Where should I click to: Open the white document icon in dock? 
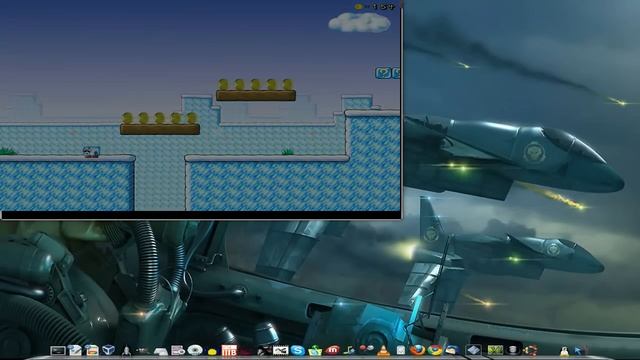point(401,350)
